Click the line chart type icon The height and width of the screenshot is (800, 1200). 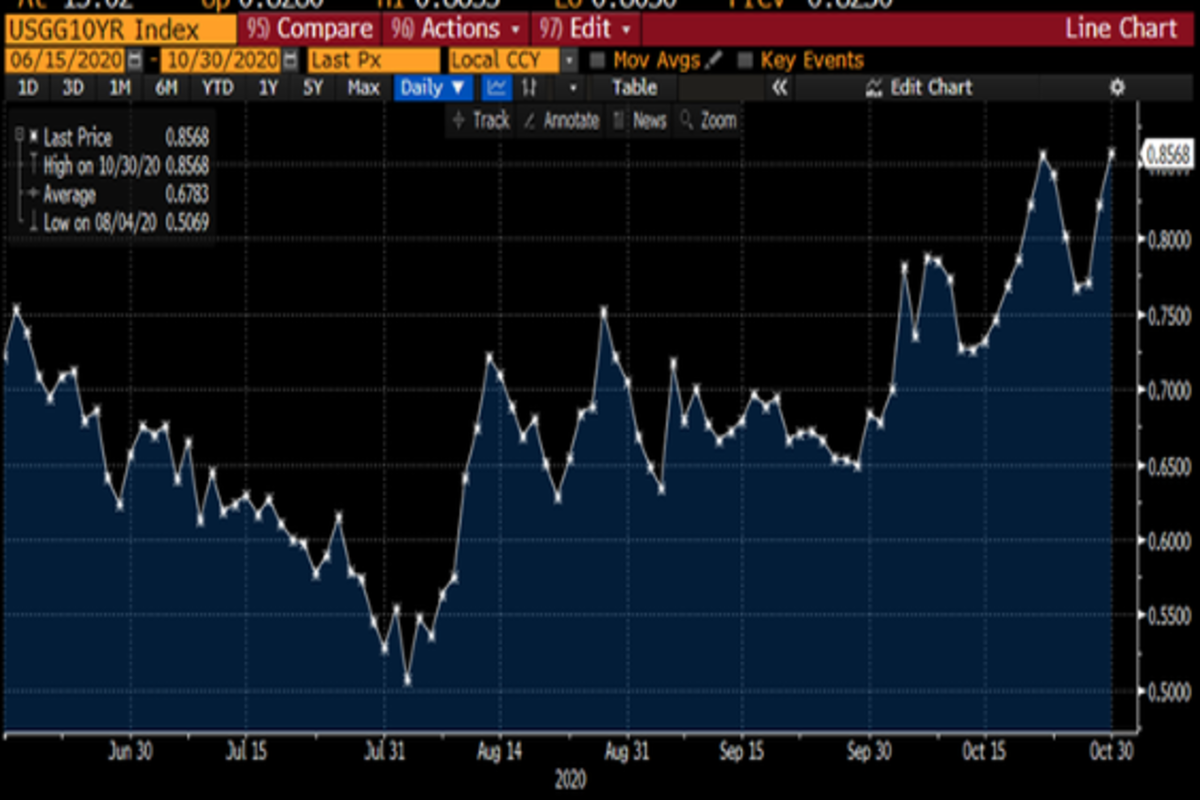(496, 88)
